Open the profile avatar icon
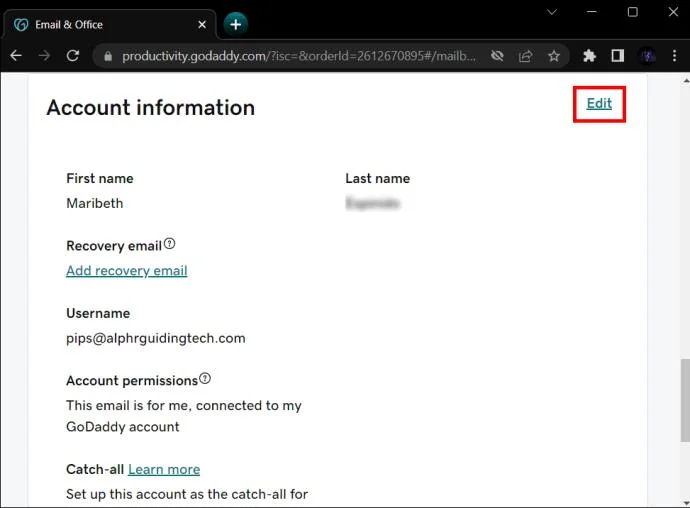This screenshot has width=690, height=508. 646,56
